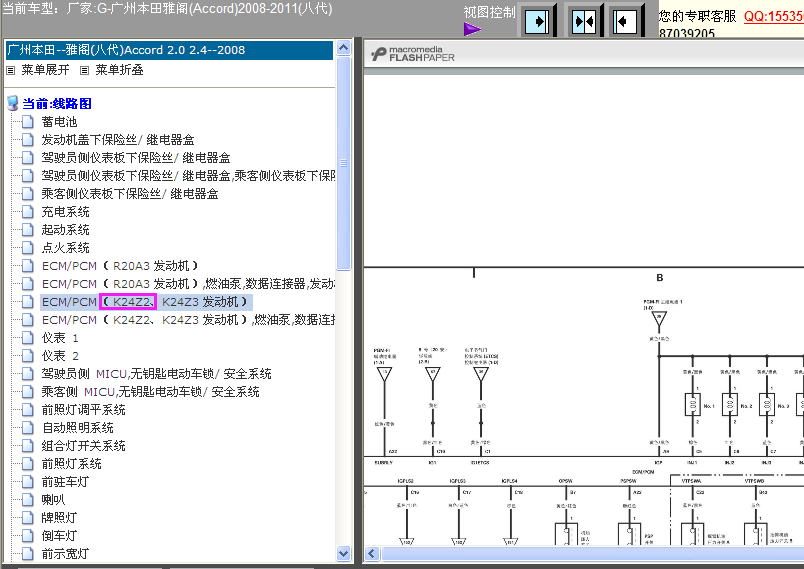The image size is (804, 569).
Task: Click the view control button with left arrow
Action: pyautogui.click(x=626, y=21)
